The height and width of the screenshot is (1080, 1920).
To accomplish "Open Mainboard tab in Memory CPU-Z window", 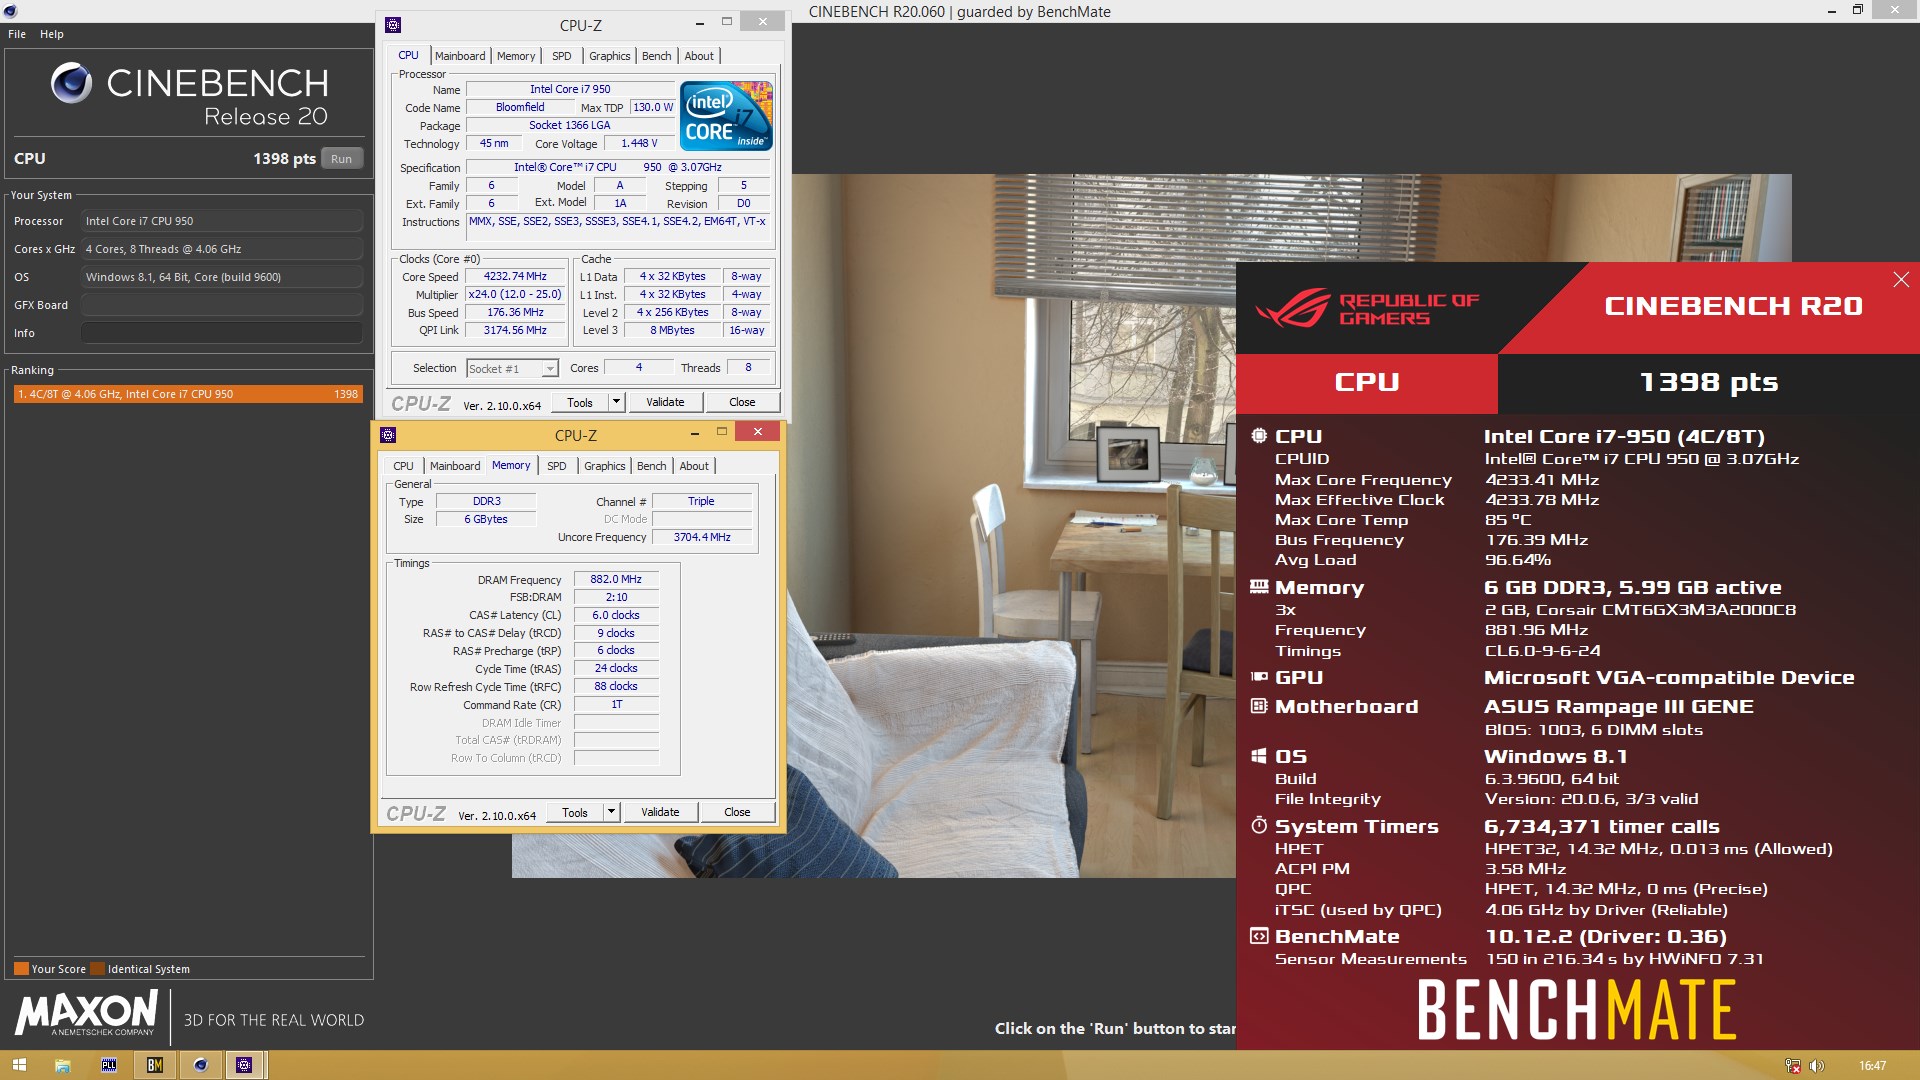I will click(x=455, y=466).
